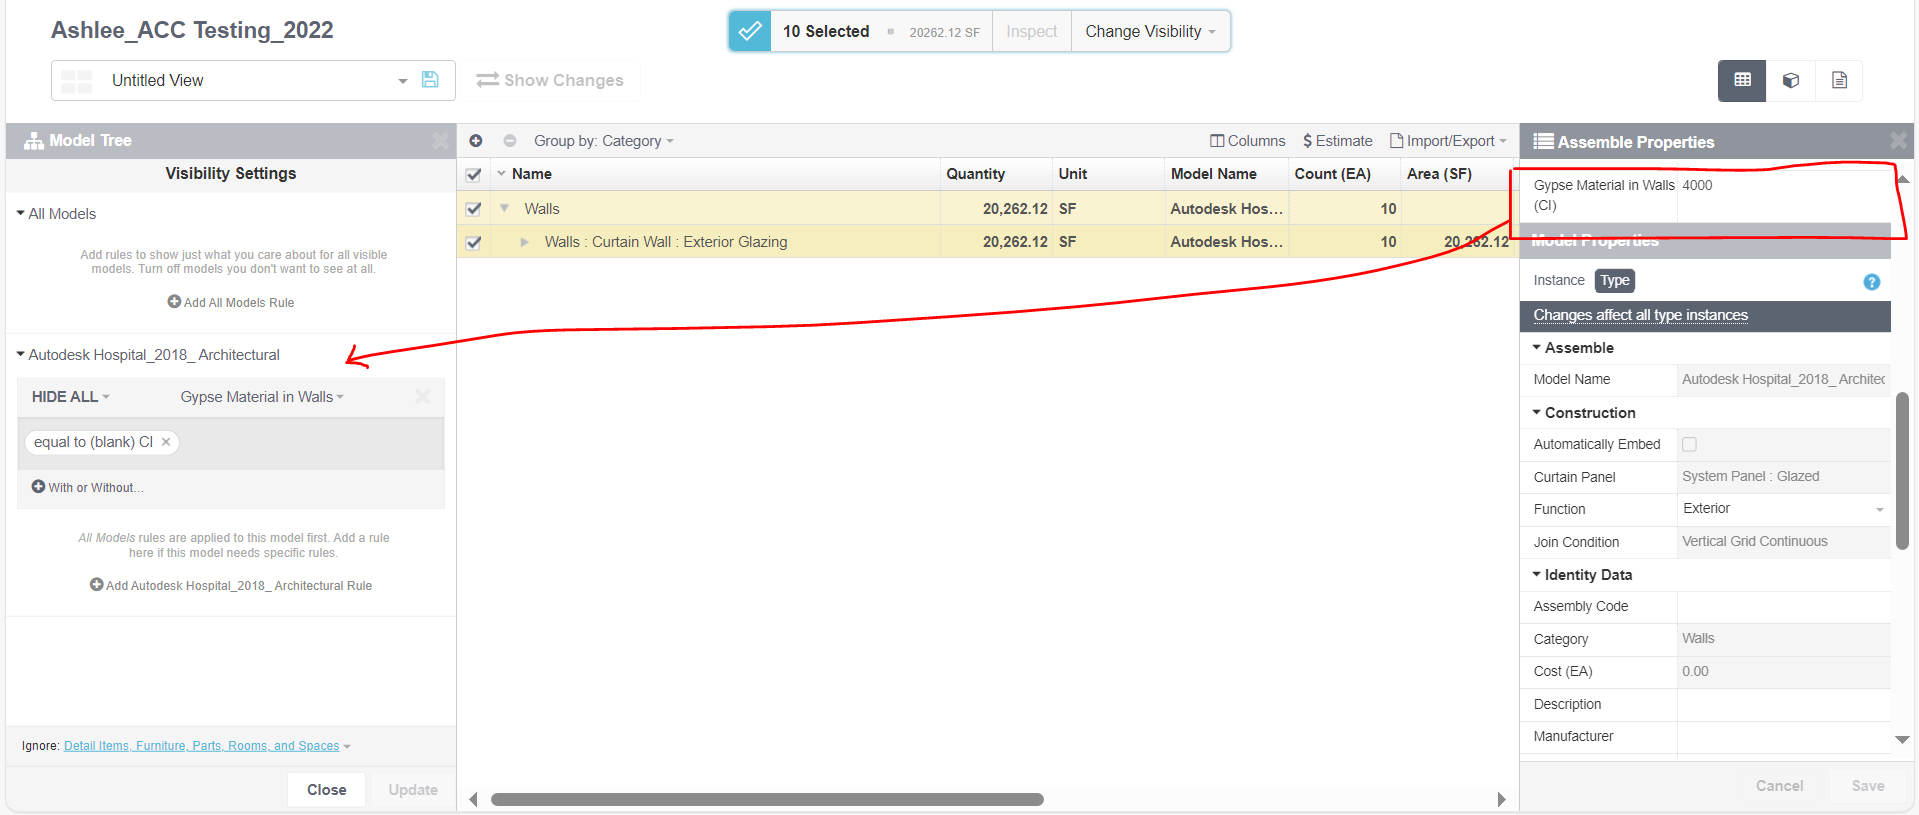Add a With or Without condition

coord(88,487)
